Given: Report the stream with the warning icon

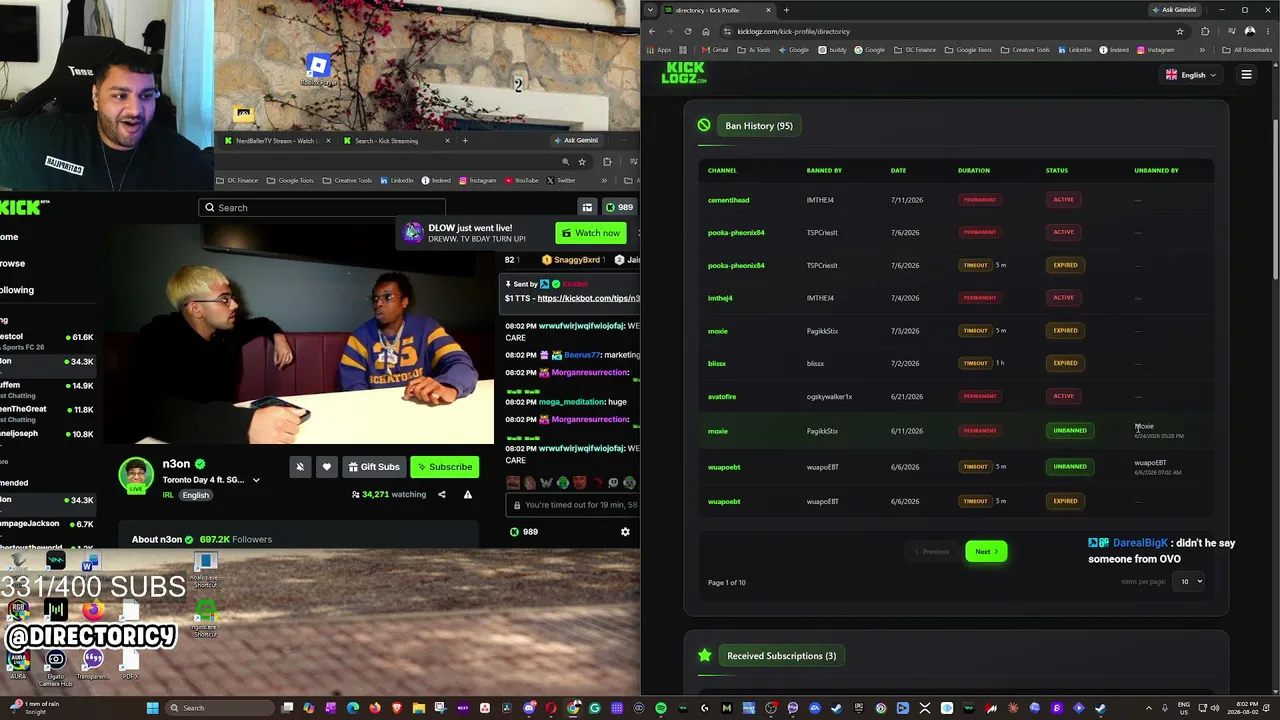Looking at the screenshot, I should click(x=467, y=494).
